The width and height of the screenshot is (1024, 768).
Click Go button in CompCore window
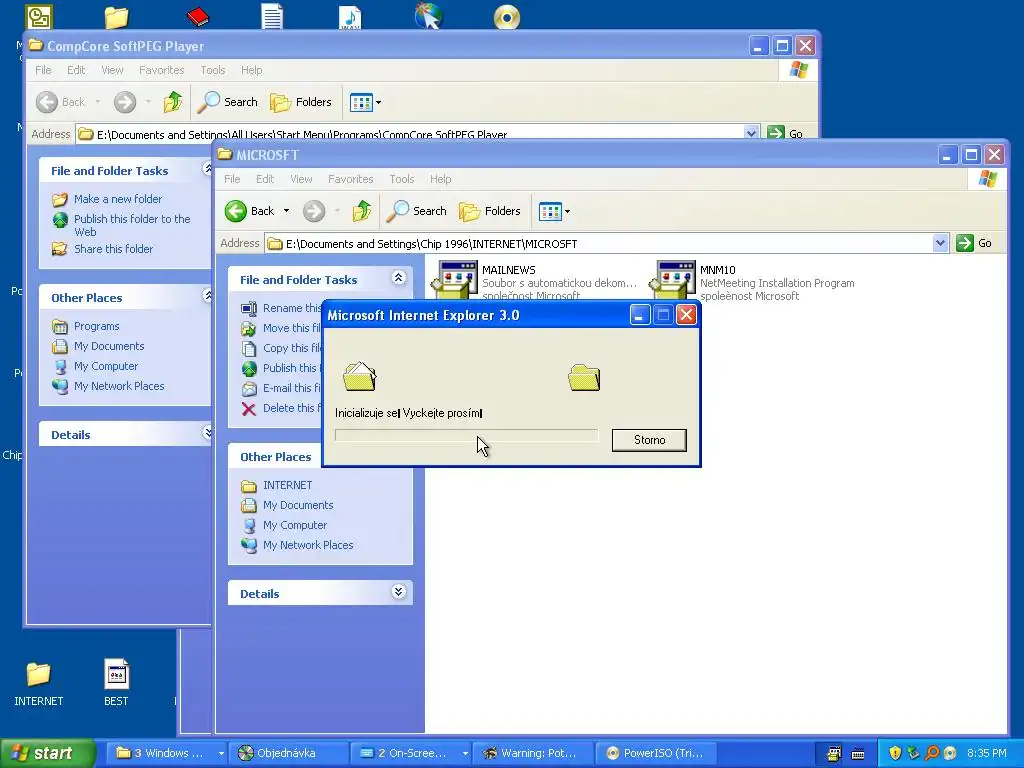point(785,133)
